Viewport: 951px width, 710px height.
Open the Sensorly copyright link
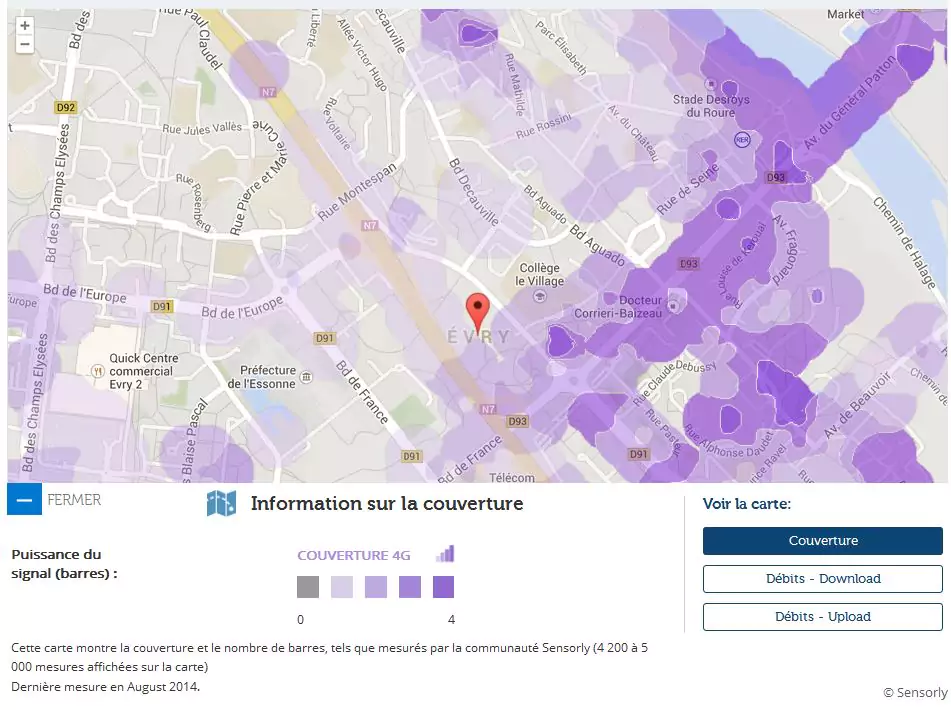(914, 692)
